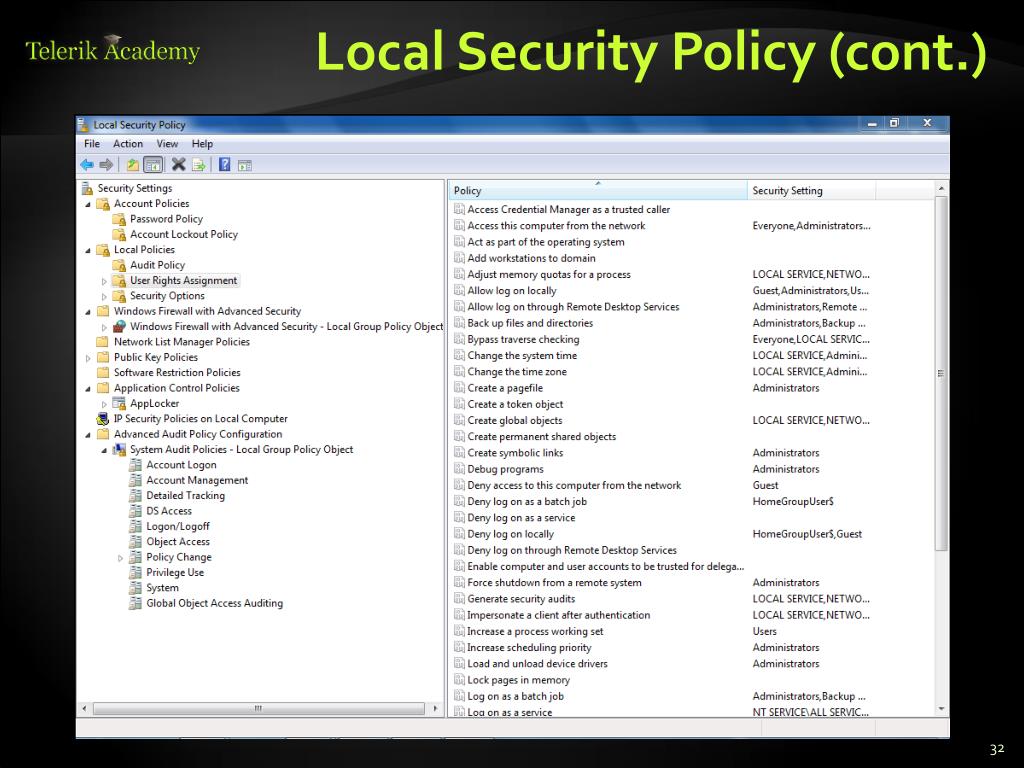Screen dimensions: 1024x768
Task: Open the File menu
Action: coord(92,144)
